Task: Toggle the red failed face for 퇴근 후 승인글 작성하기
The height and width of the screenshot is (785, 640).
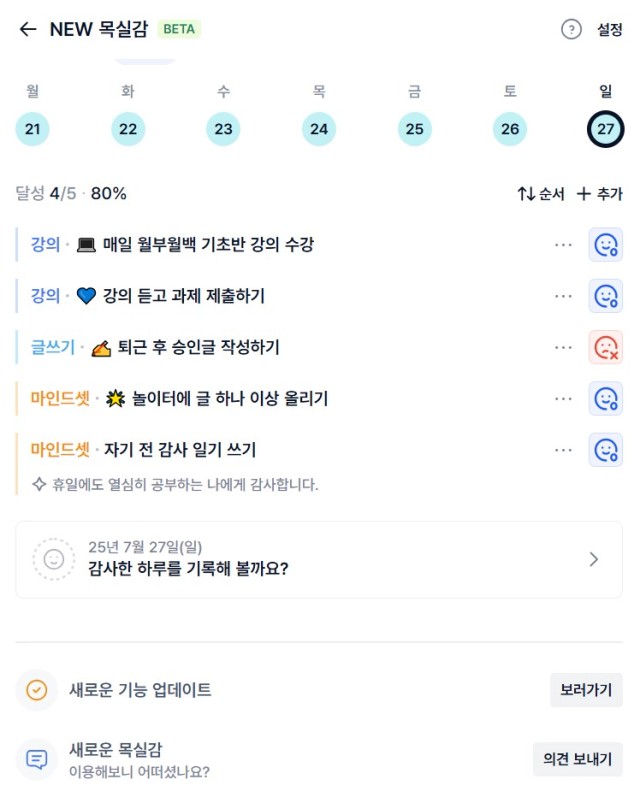Action: 605,347
